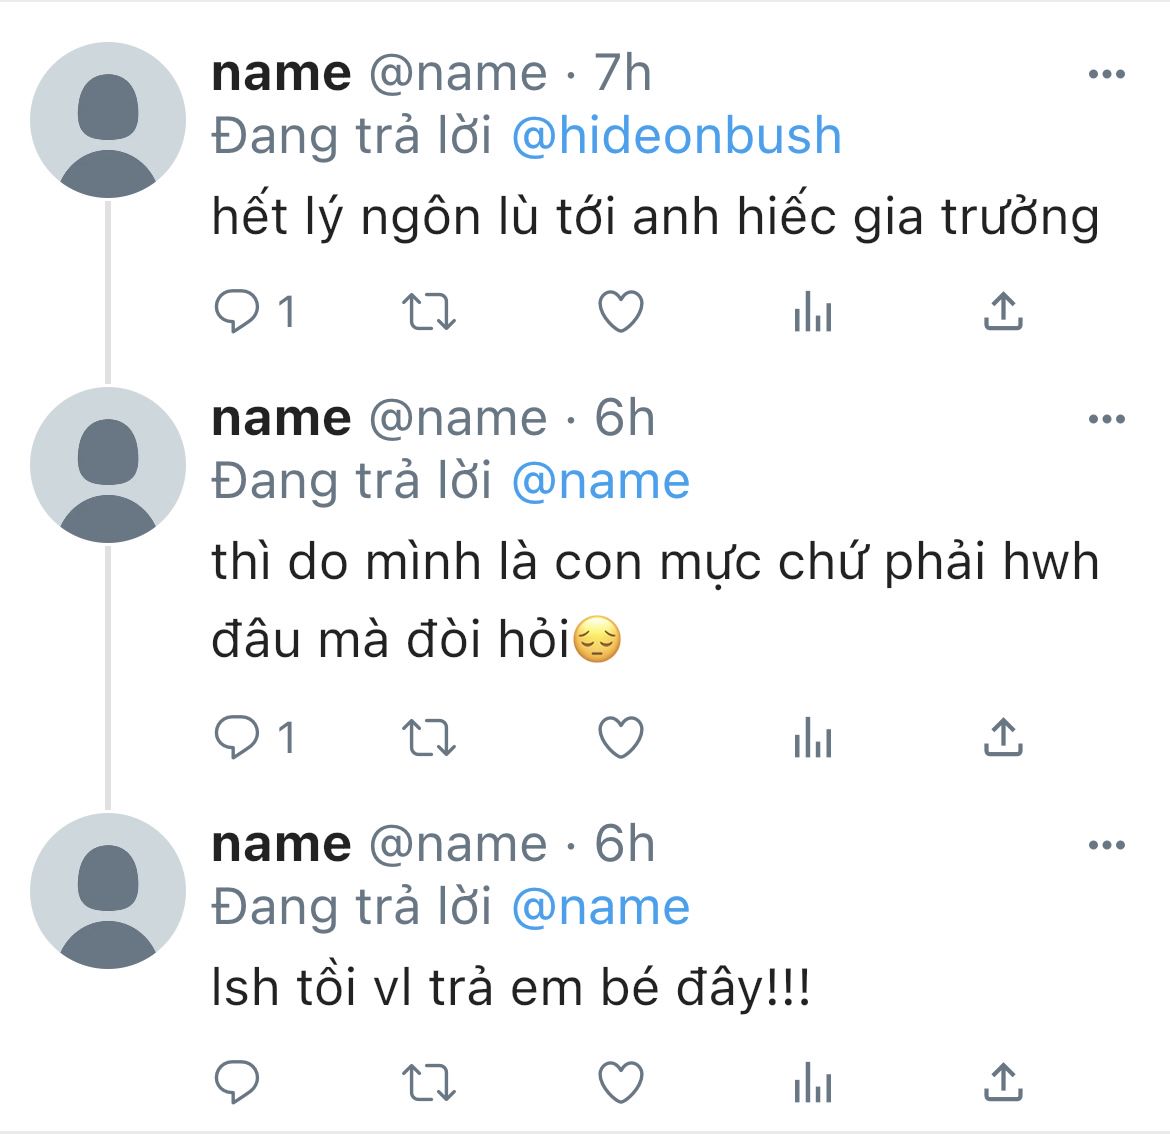Like the "lsh tồi vl" tweet

pyautogui.click(x=620, y=1082)
